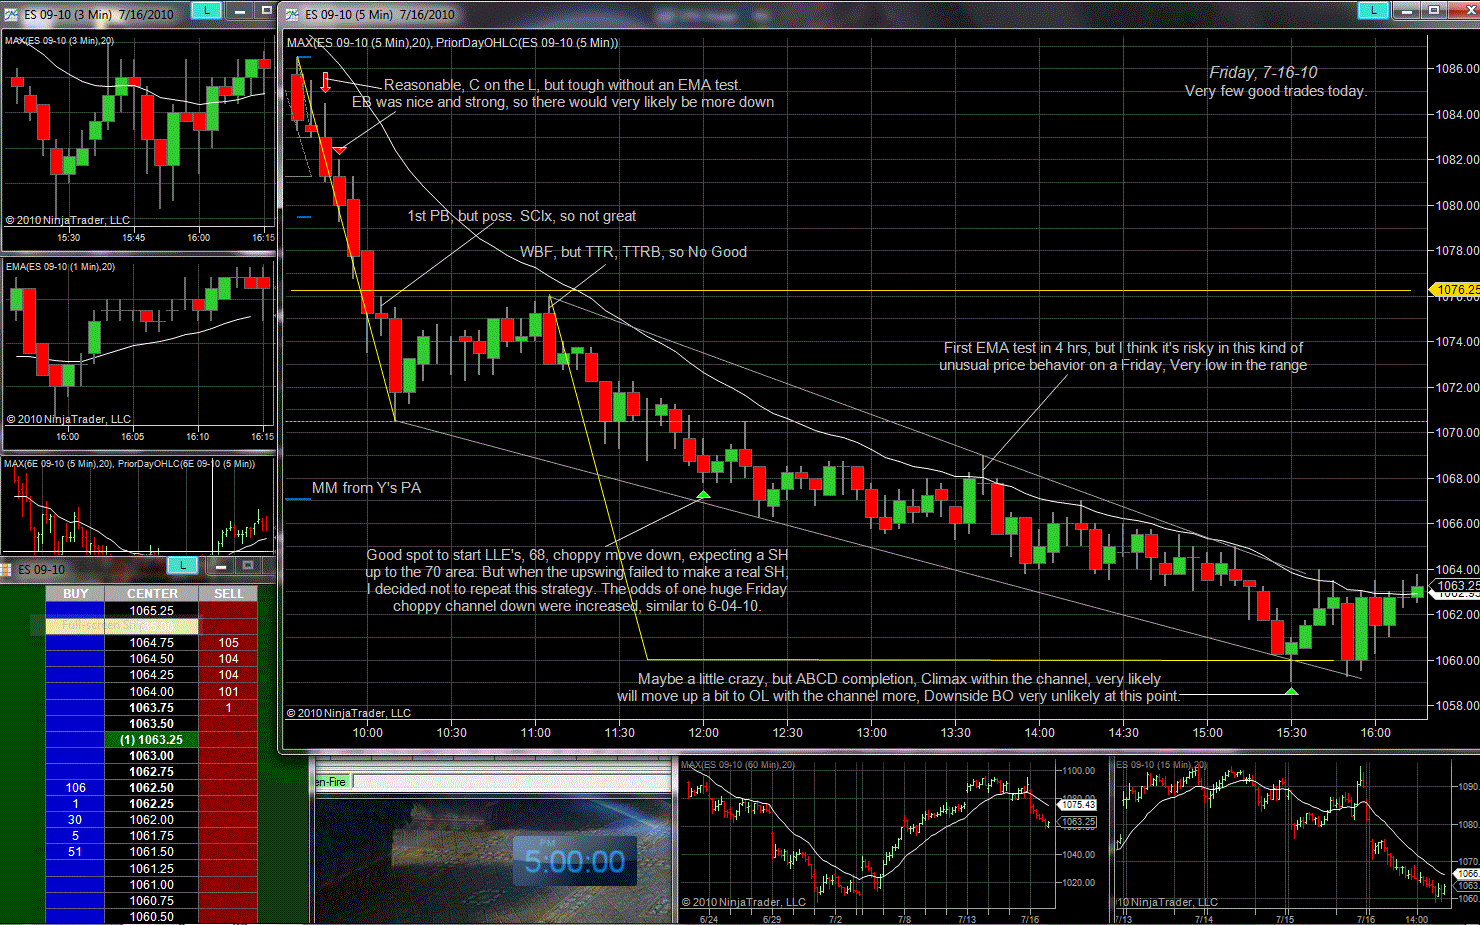1480x925 pixels.
Task: Click the BUY column header
Action: [x=75, y=594]
